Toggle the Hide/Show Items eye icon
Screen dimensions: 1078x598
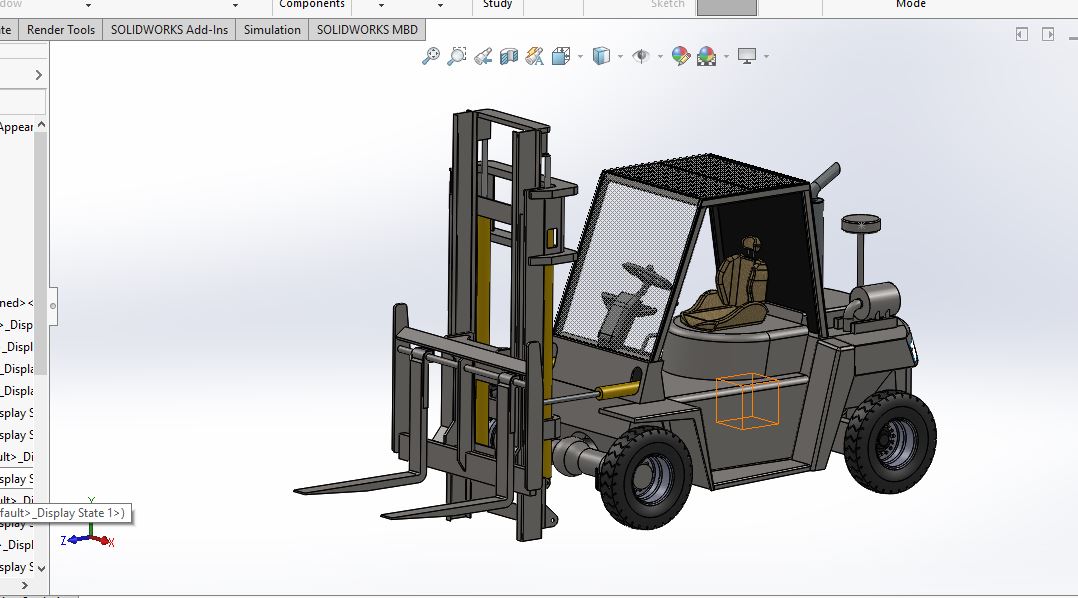641,56
